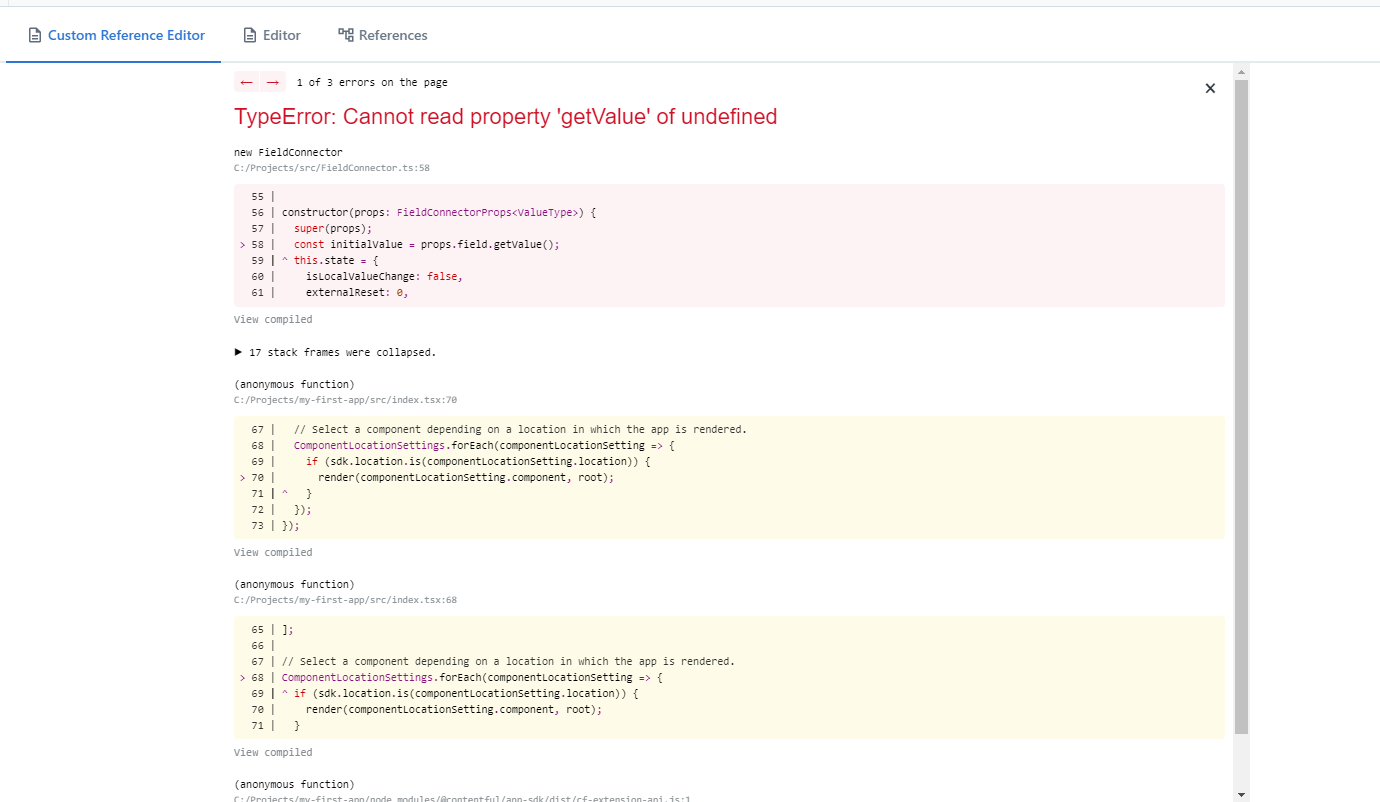Click View compiled under the index.tsx:70 frame
The height and width of the screenshot is (802, 1380).
tap(272, 551)
